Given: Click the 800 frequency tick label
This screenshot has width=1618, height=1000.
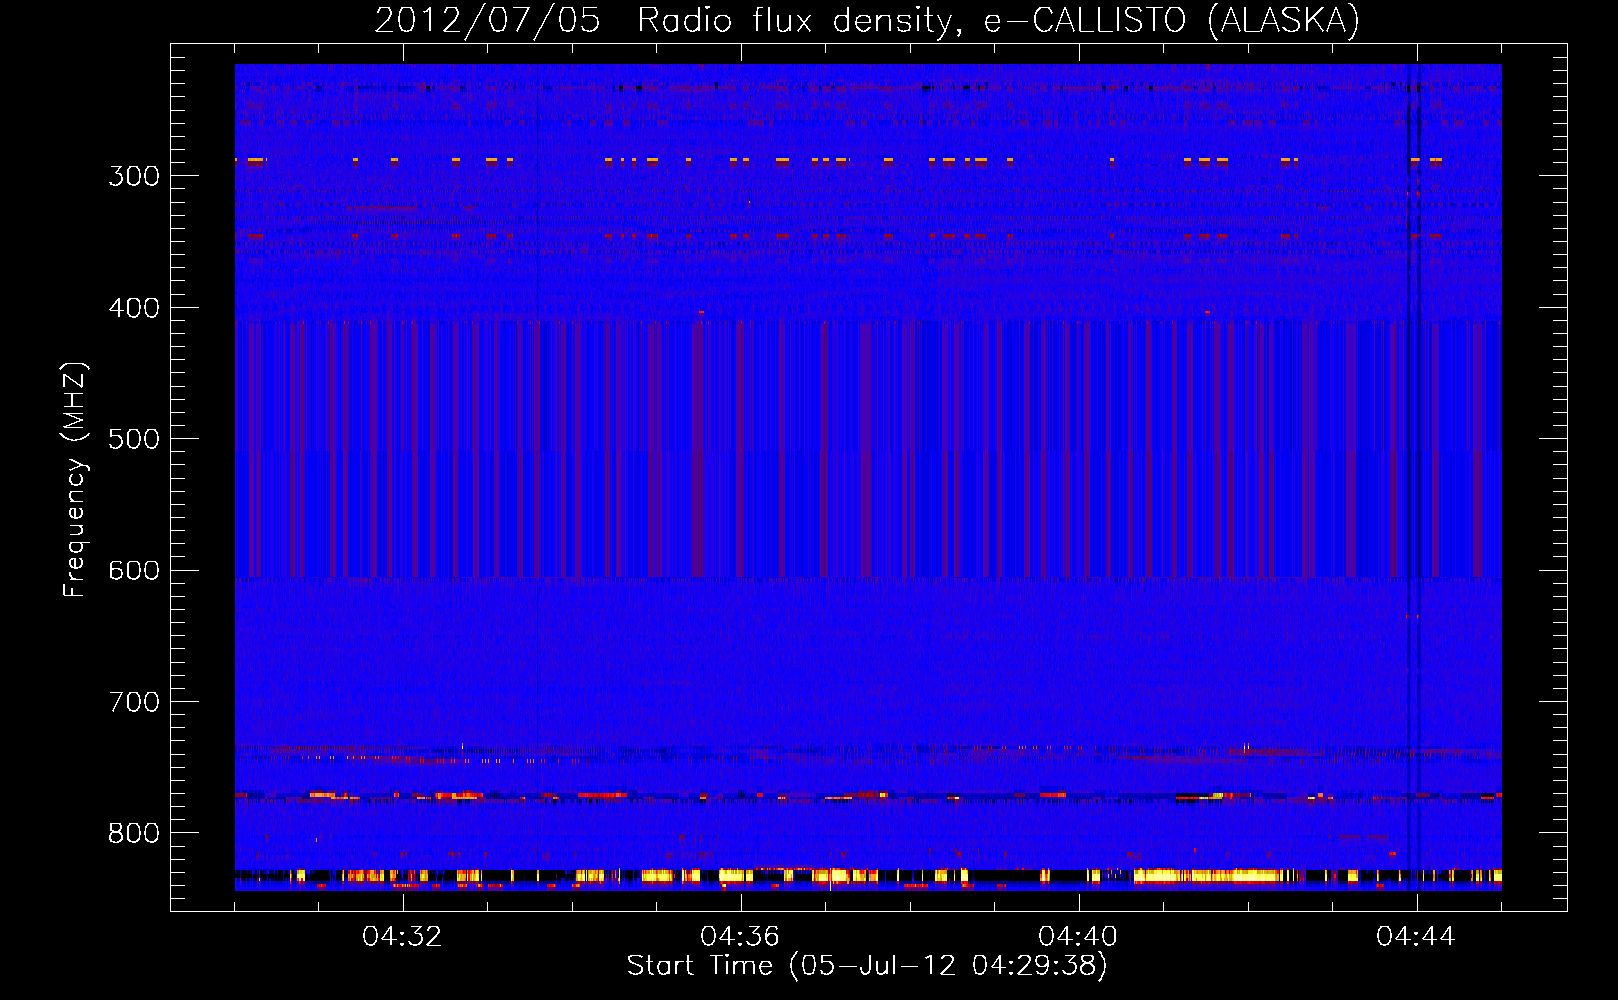Looking at the screenshot, I should coord(134,834).
